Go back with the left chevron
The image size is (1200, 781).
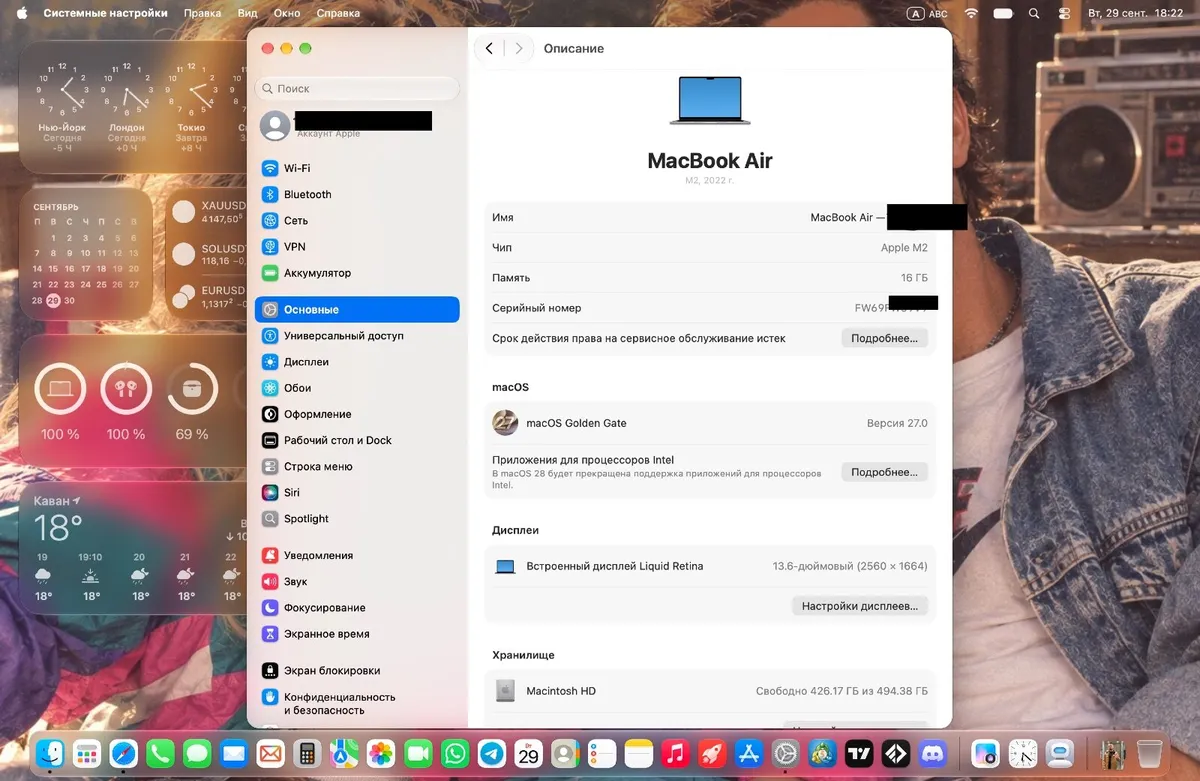[489, 48]
